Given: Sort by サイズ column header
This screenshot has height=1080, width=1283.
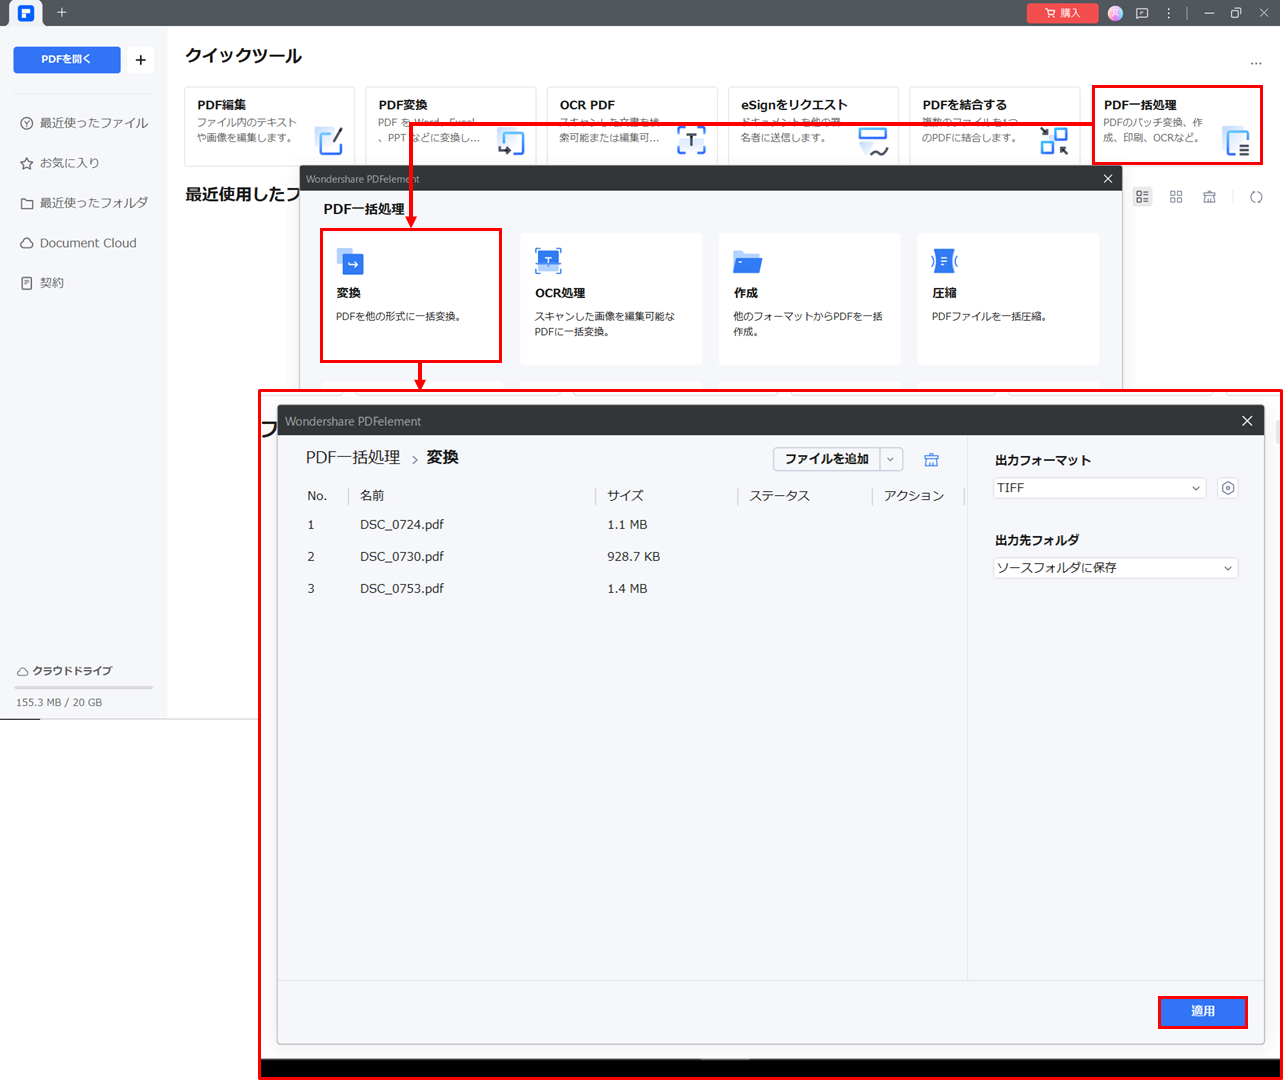Looking at the screenshot, I should pyautogui.click(x=625, y=496).
